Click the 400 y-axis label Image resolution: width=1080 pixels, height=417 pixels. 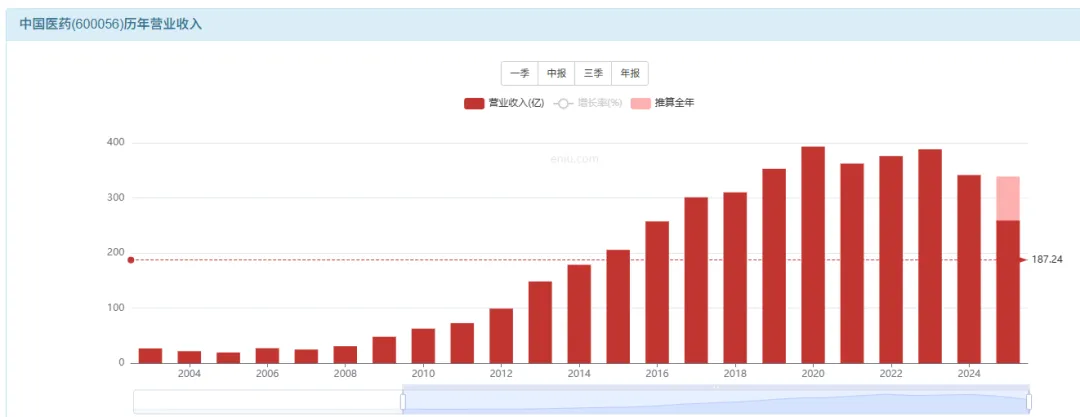coord(116,143)
